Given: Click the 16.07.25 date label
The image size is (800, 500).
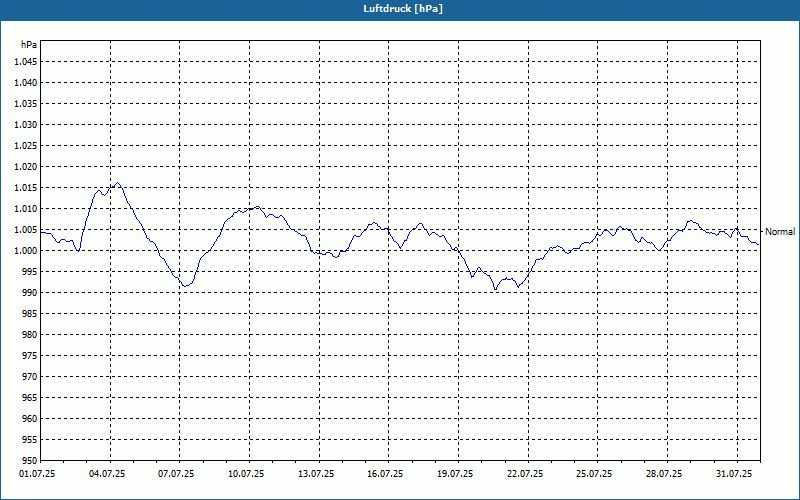Looking at the screenshot, I should tap(385, 474).
